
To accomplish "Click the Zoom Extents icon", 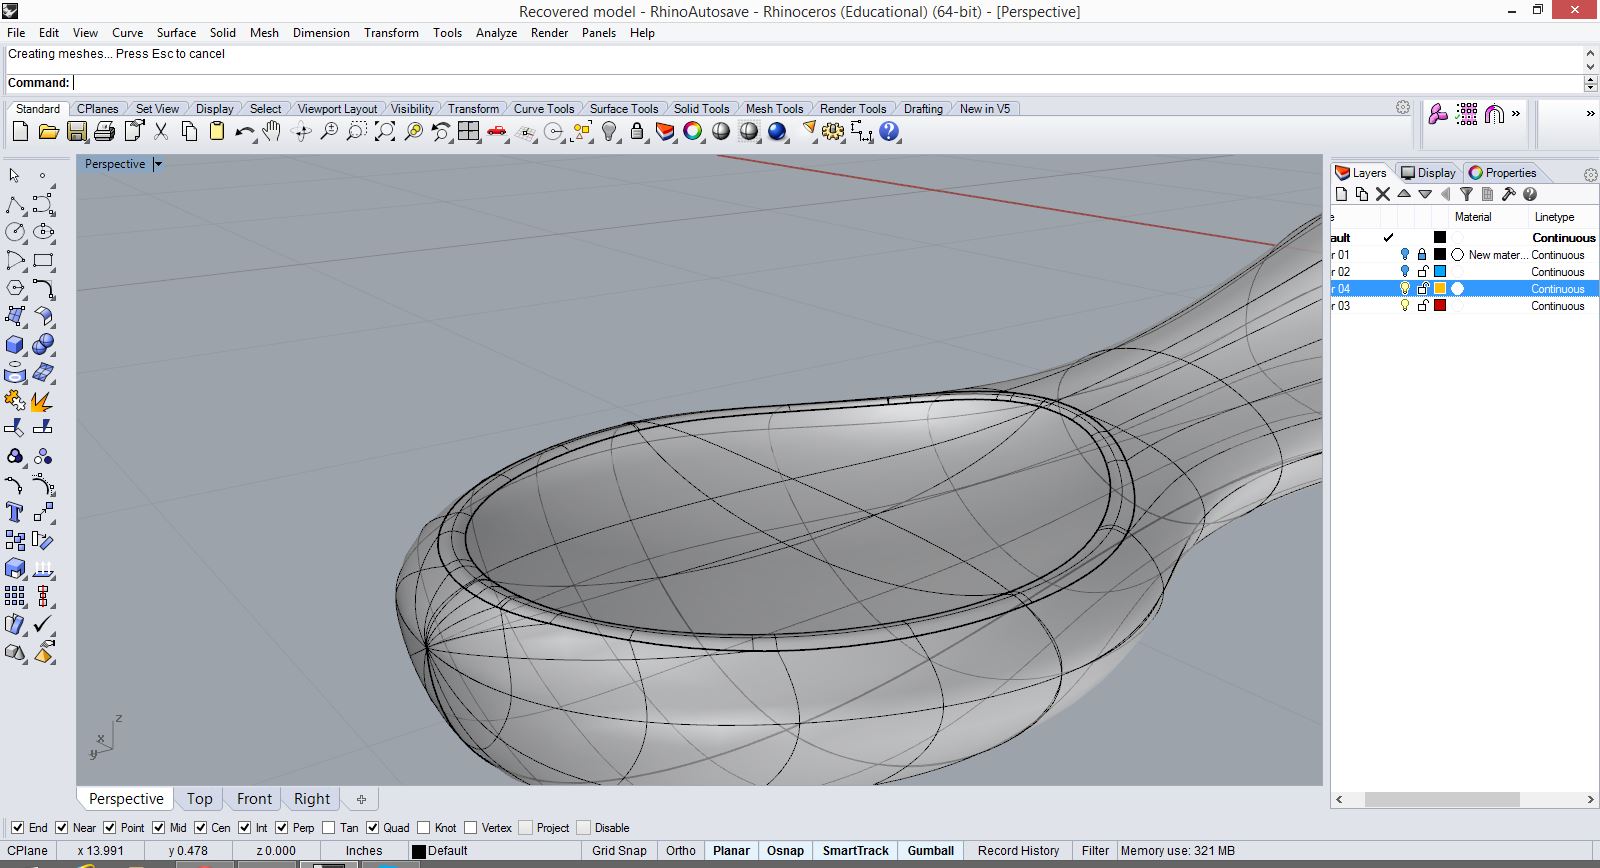I will pyautogui.click(x=385, y=132).
